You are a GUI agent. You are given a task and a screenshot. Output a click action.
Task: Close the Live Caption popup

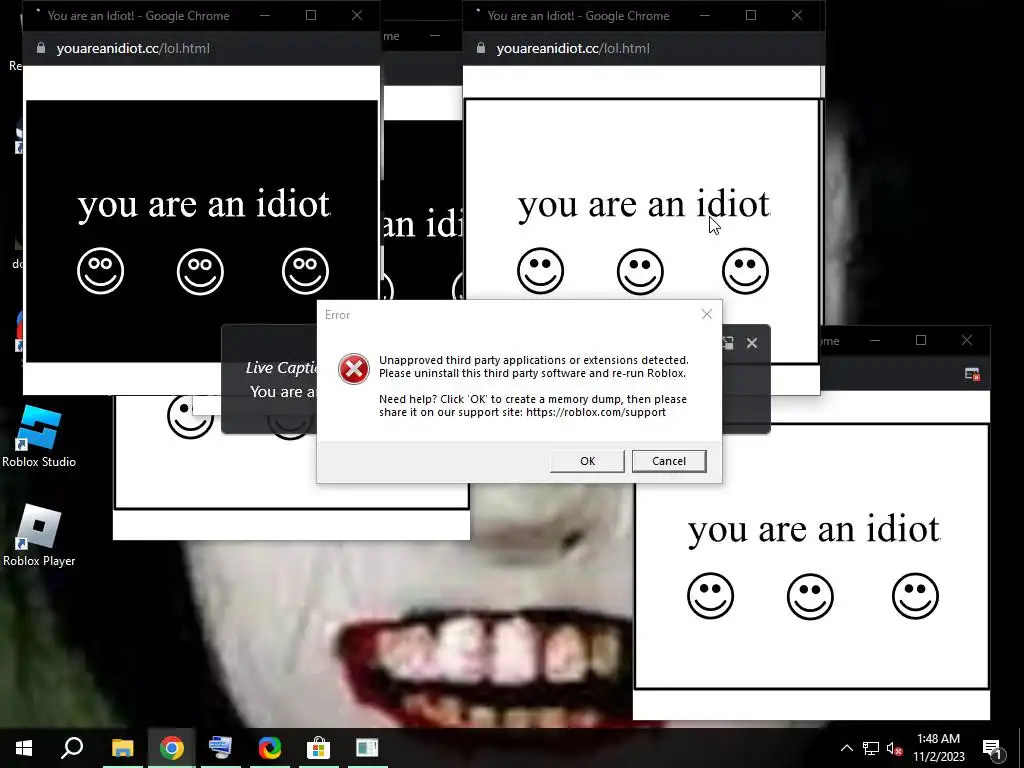[752, 343]
